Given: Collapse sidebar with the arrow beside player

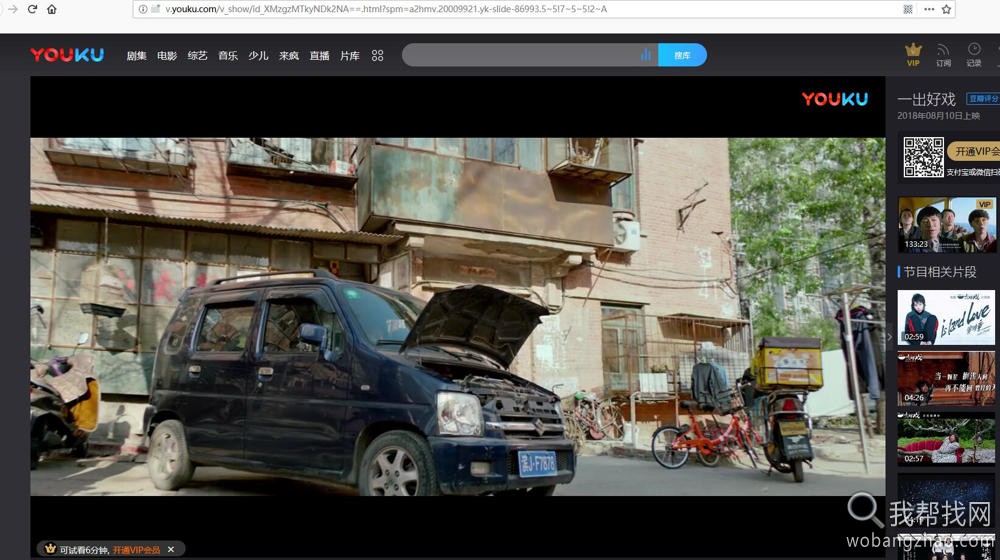Looking at the screenshot, I should pyautogui.click(x=890, y=336).
